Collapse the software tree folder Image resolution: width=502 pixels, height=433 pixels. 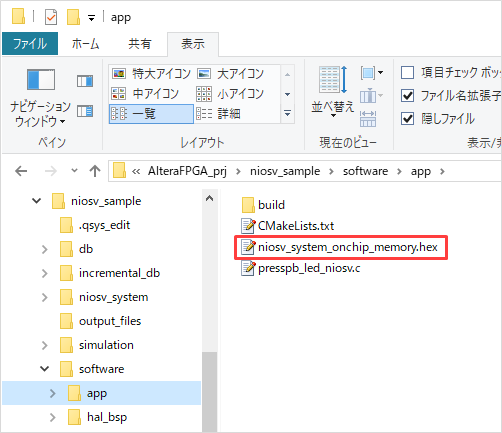tap(45, 369)
